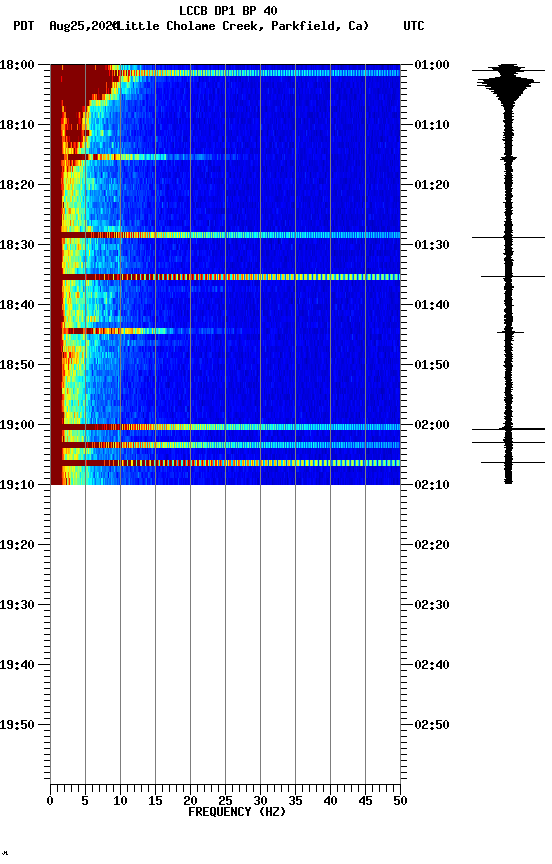
Task: Select the 'Little Cholame Creek, Parkfield, Ca)' text
Action: click(x=242, y=26)
